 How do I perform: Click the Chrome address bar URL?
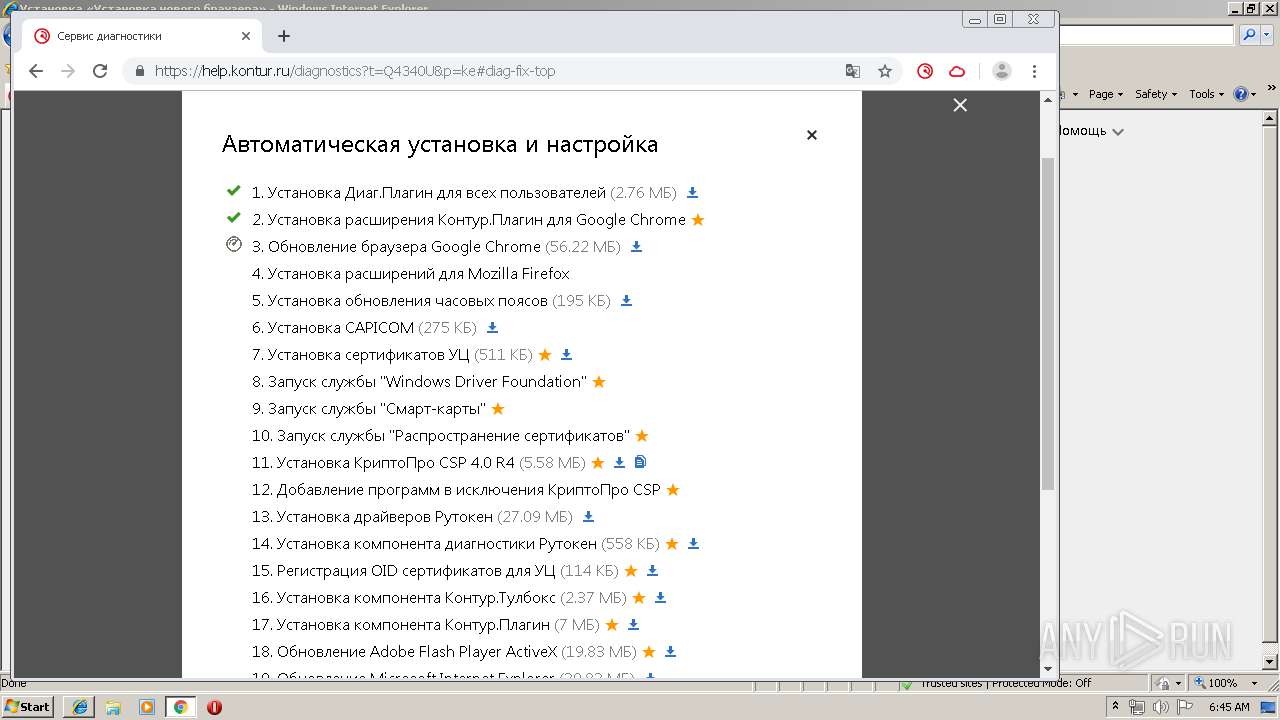[355, 71]
